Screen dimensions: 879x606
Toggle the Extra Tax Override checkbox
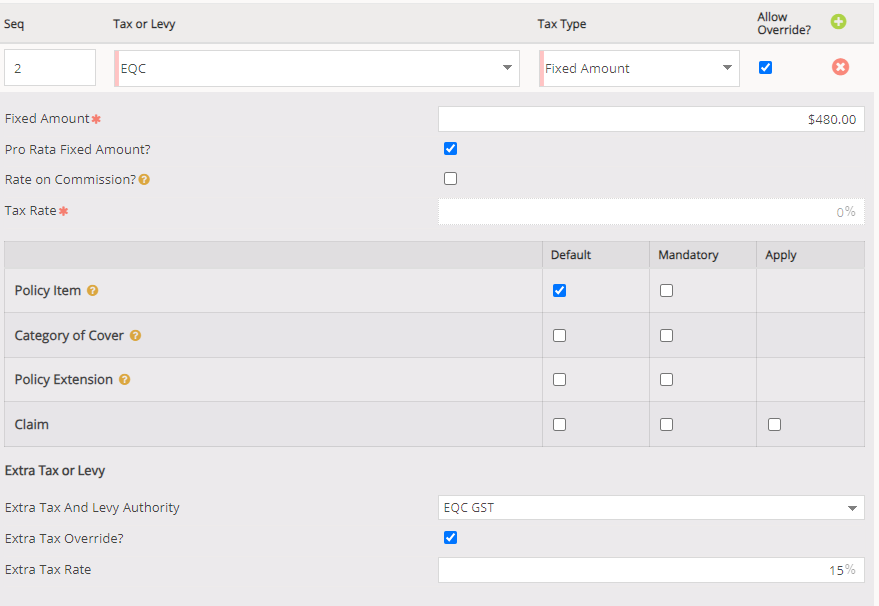tap(450, 538)
